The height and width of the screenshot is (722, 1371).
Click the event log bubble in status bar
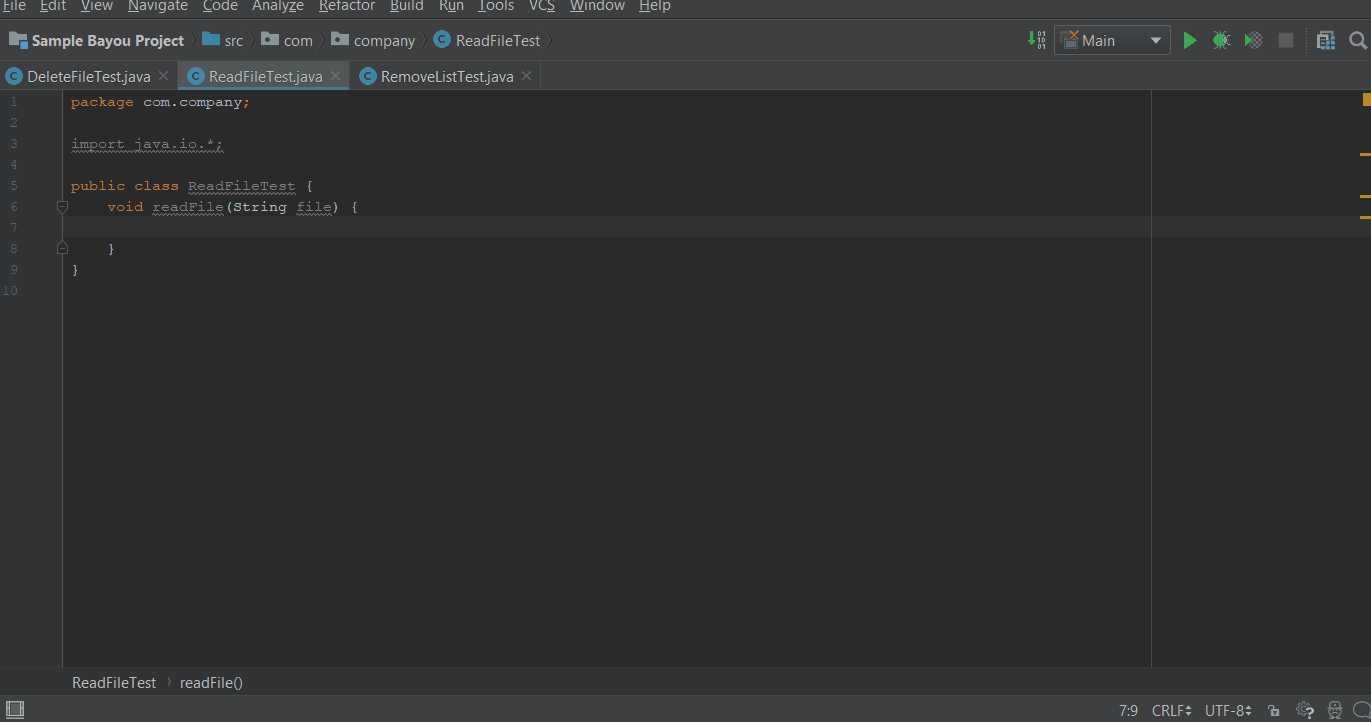pyautogui.click(x=1362, y=711)
